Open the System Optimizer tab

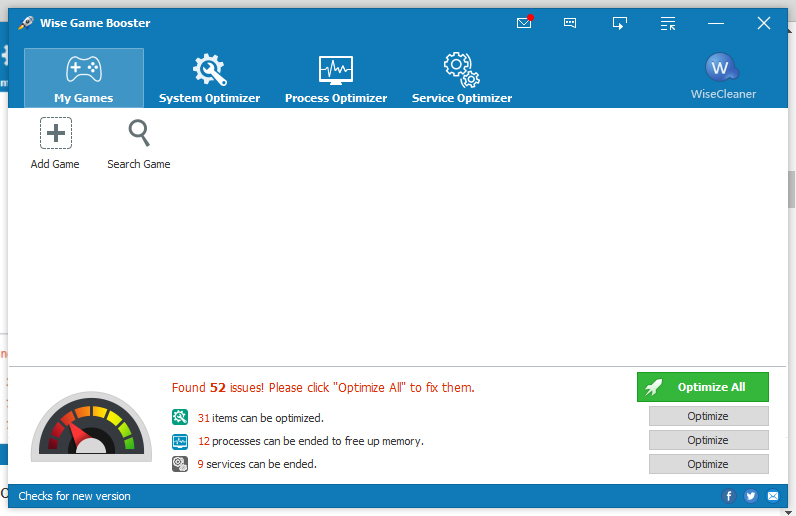(209, 78)
